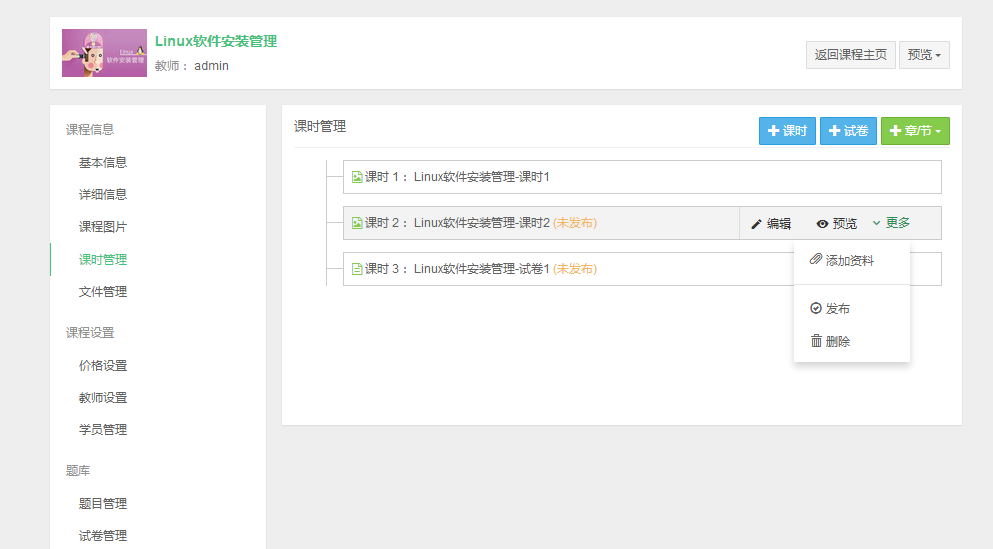Image resolution: width=993 pixels, height=549 pixels.
Task: Click the 返回课程主页 button
Action: click(x=851, y=55)
